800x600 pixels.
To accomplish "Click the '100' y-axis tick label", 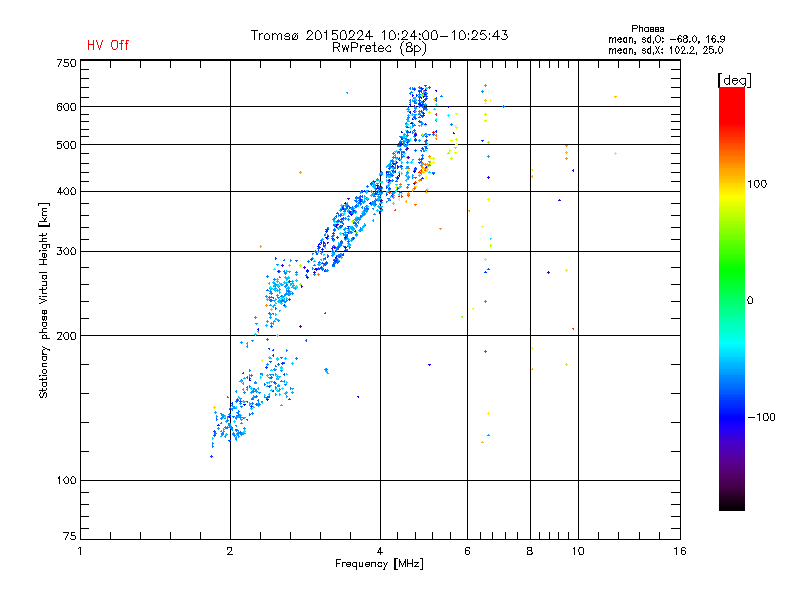I will pyautogui.click(x=66, y=480).
